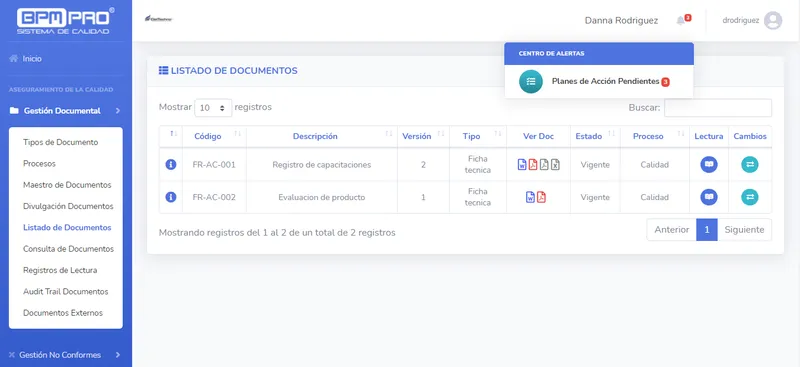Click Lectura book button for FR-AC-001

tap(709, 164)
